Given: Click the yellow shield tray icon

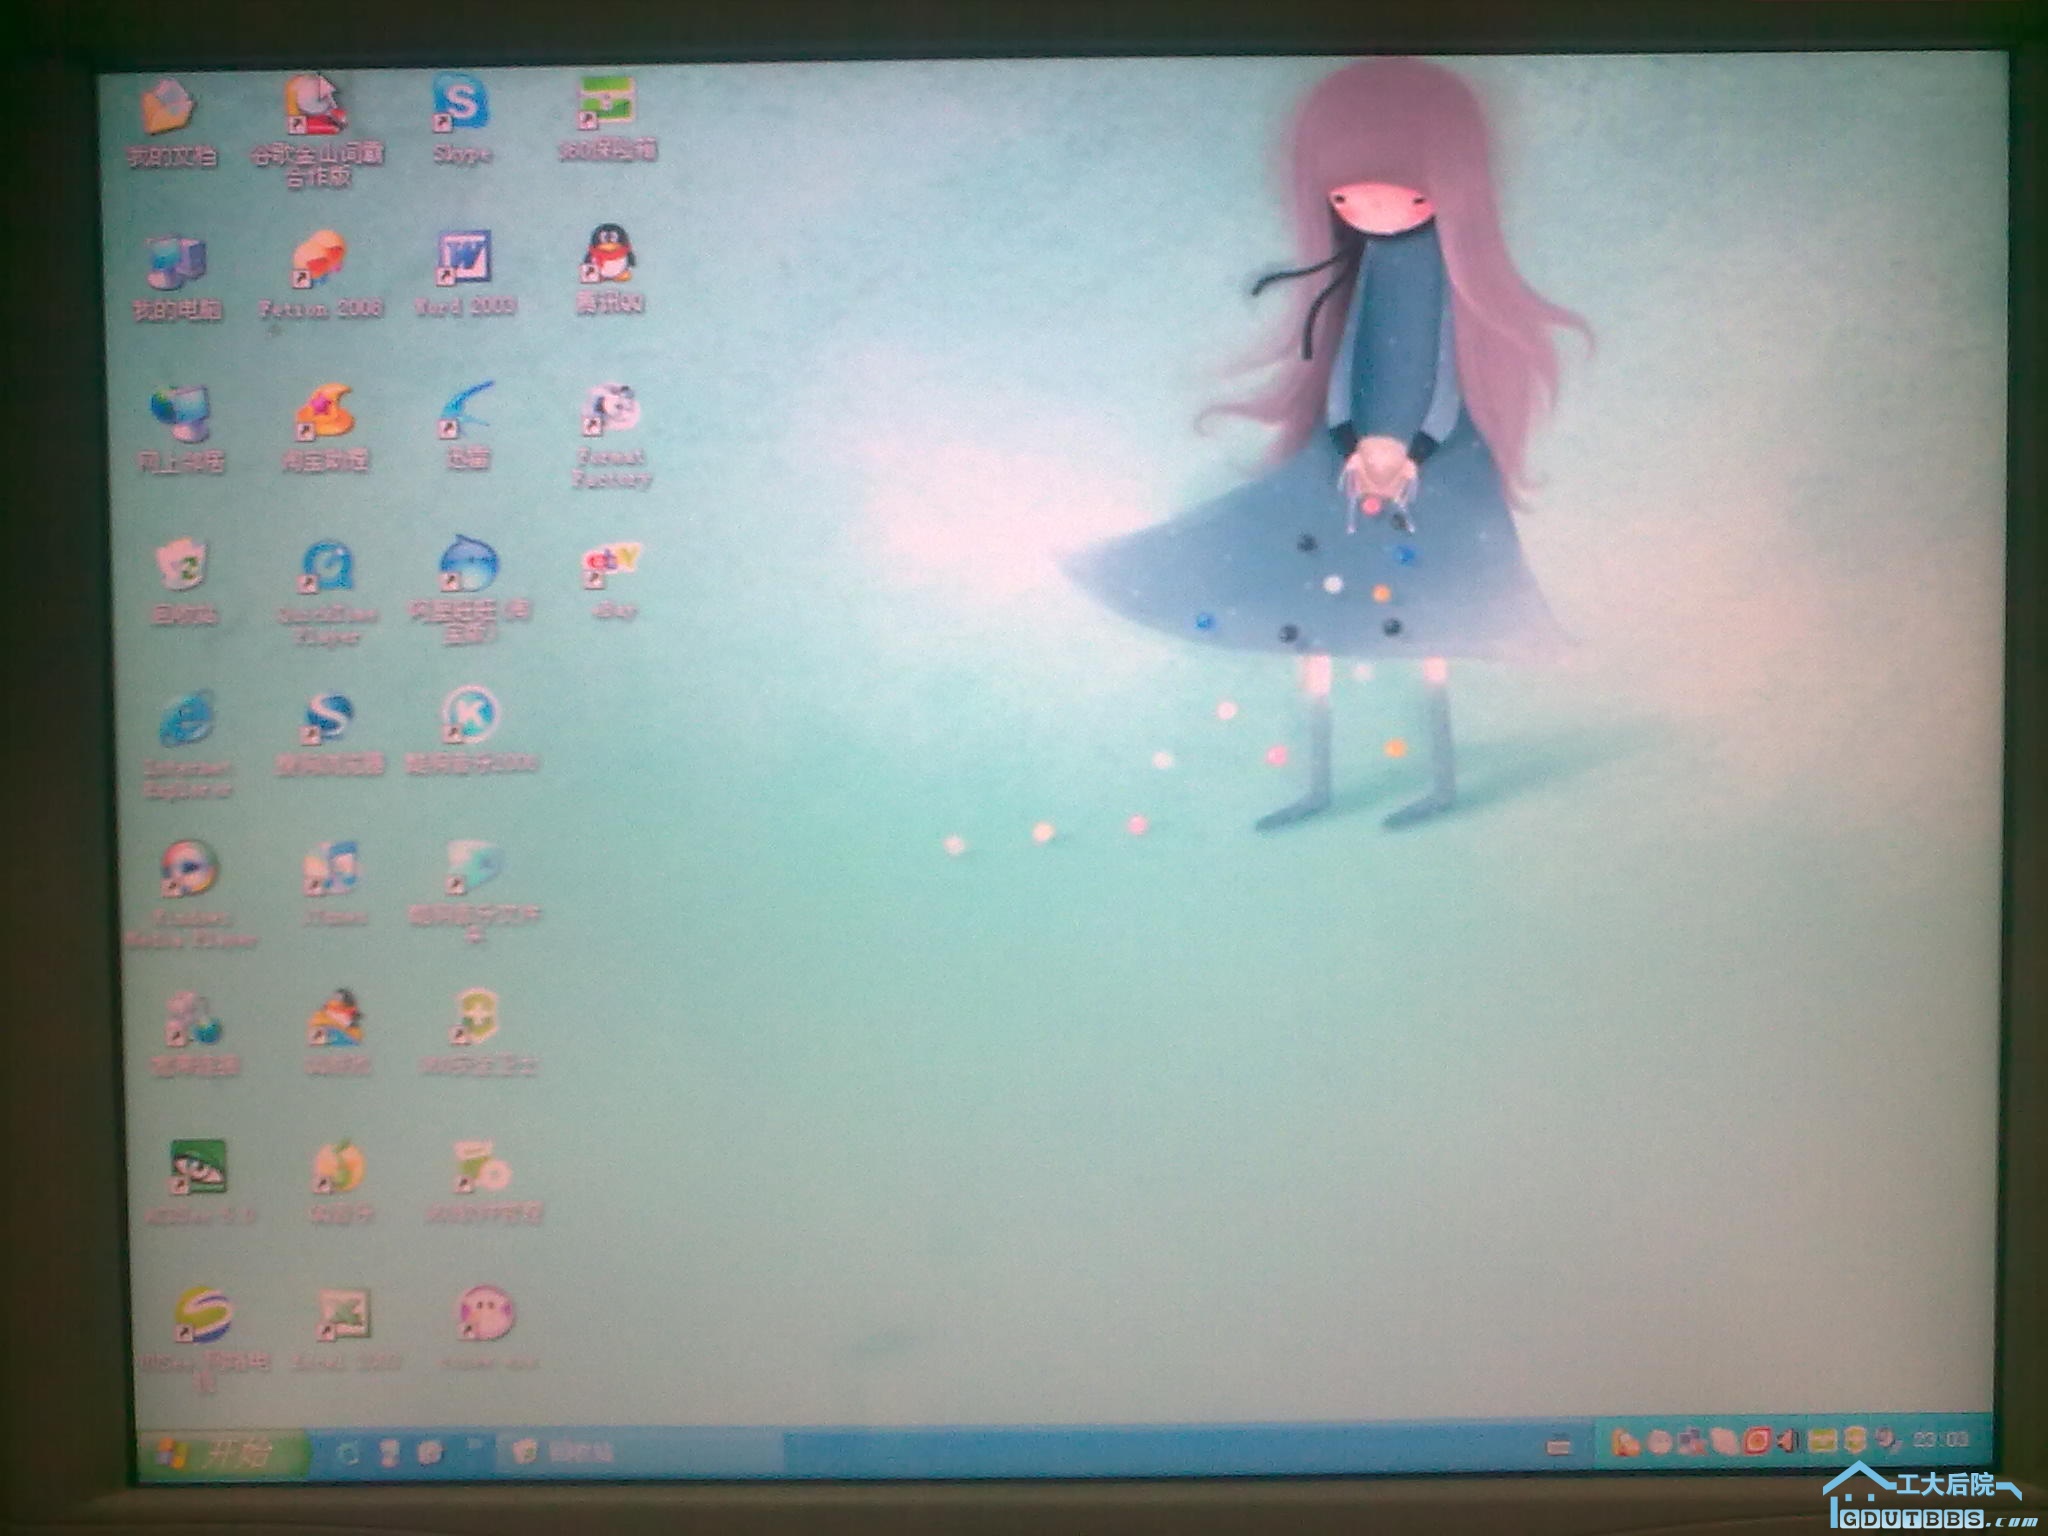Looking at the screenshot, I should tap(1855, 1440).
